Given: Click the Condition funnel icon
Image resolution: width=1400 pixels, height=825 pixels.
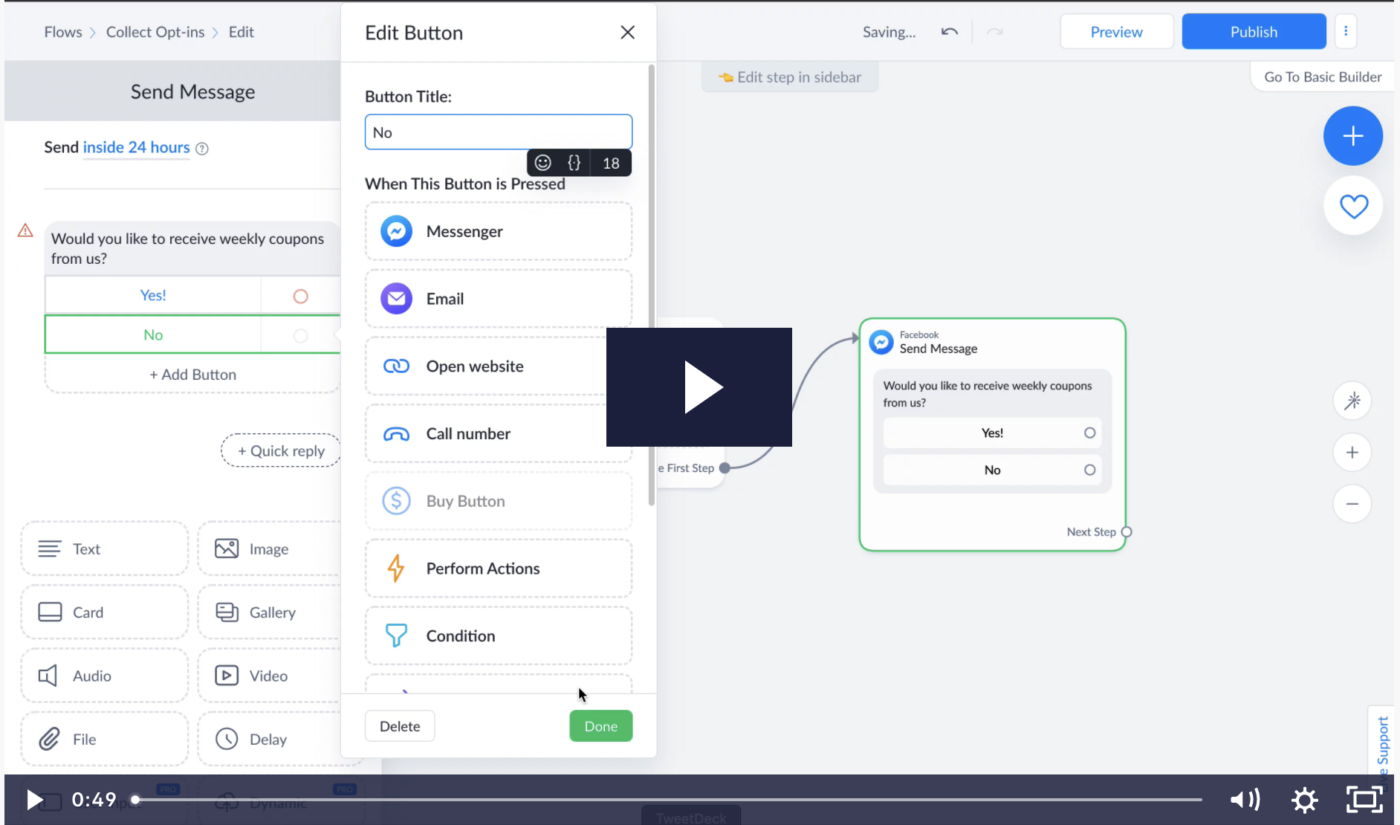Looking at the screenshot, I should coord(396,636).
